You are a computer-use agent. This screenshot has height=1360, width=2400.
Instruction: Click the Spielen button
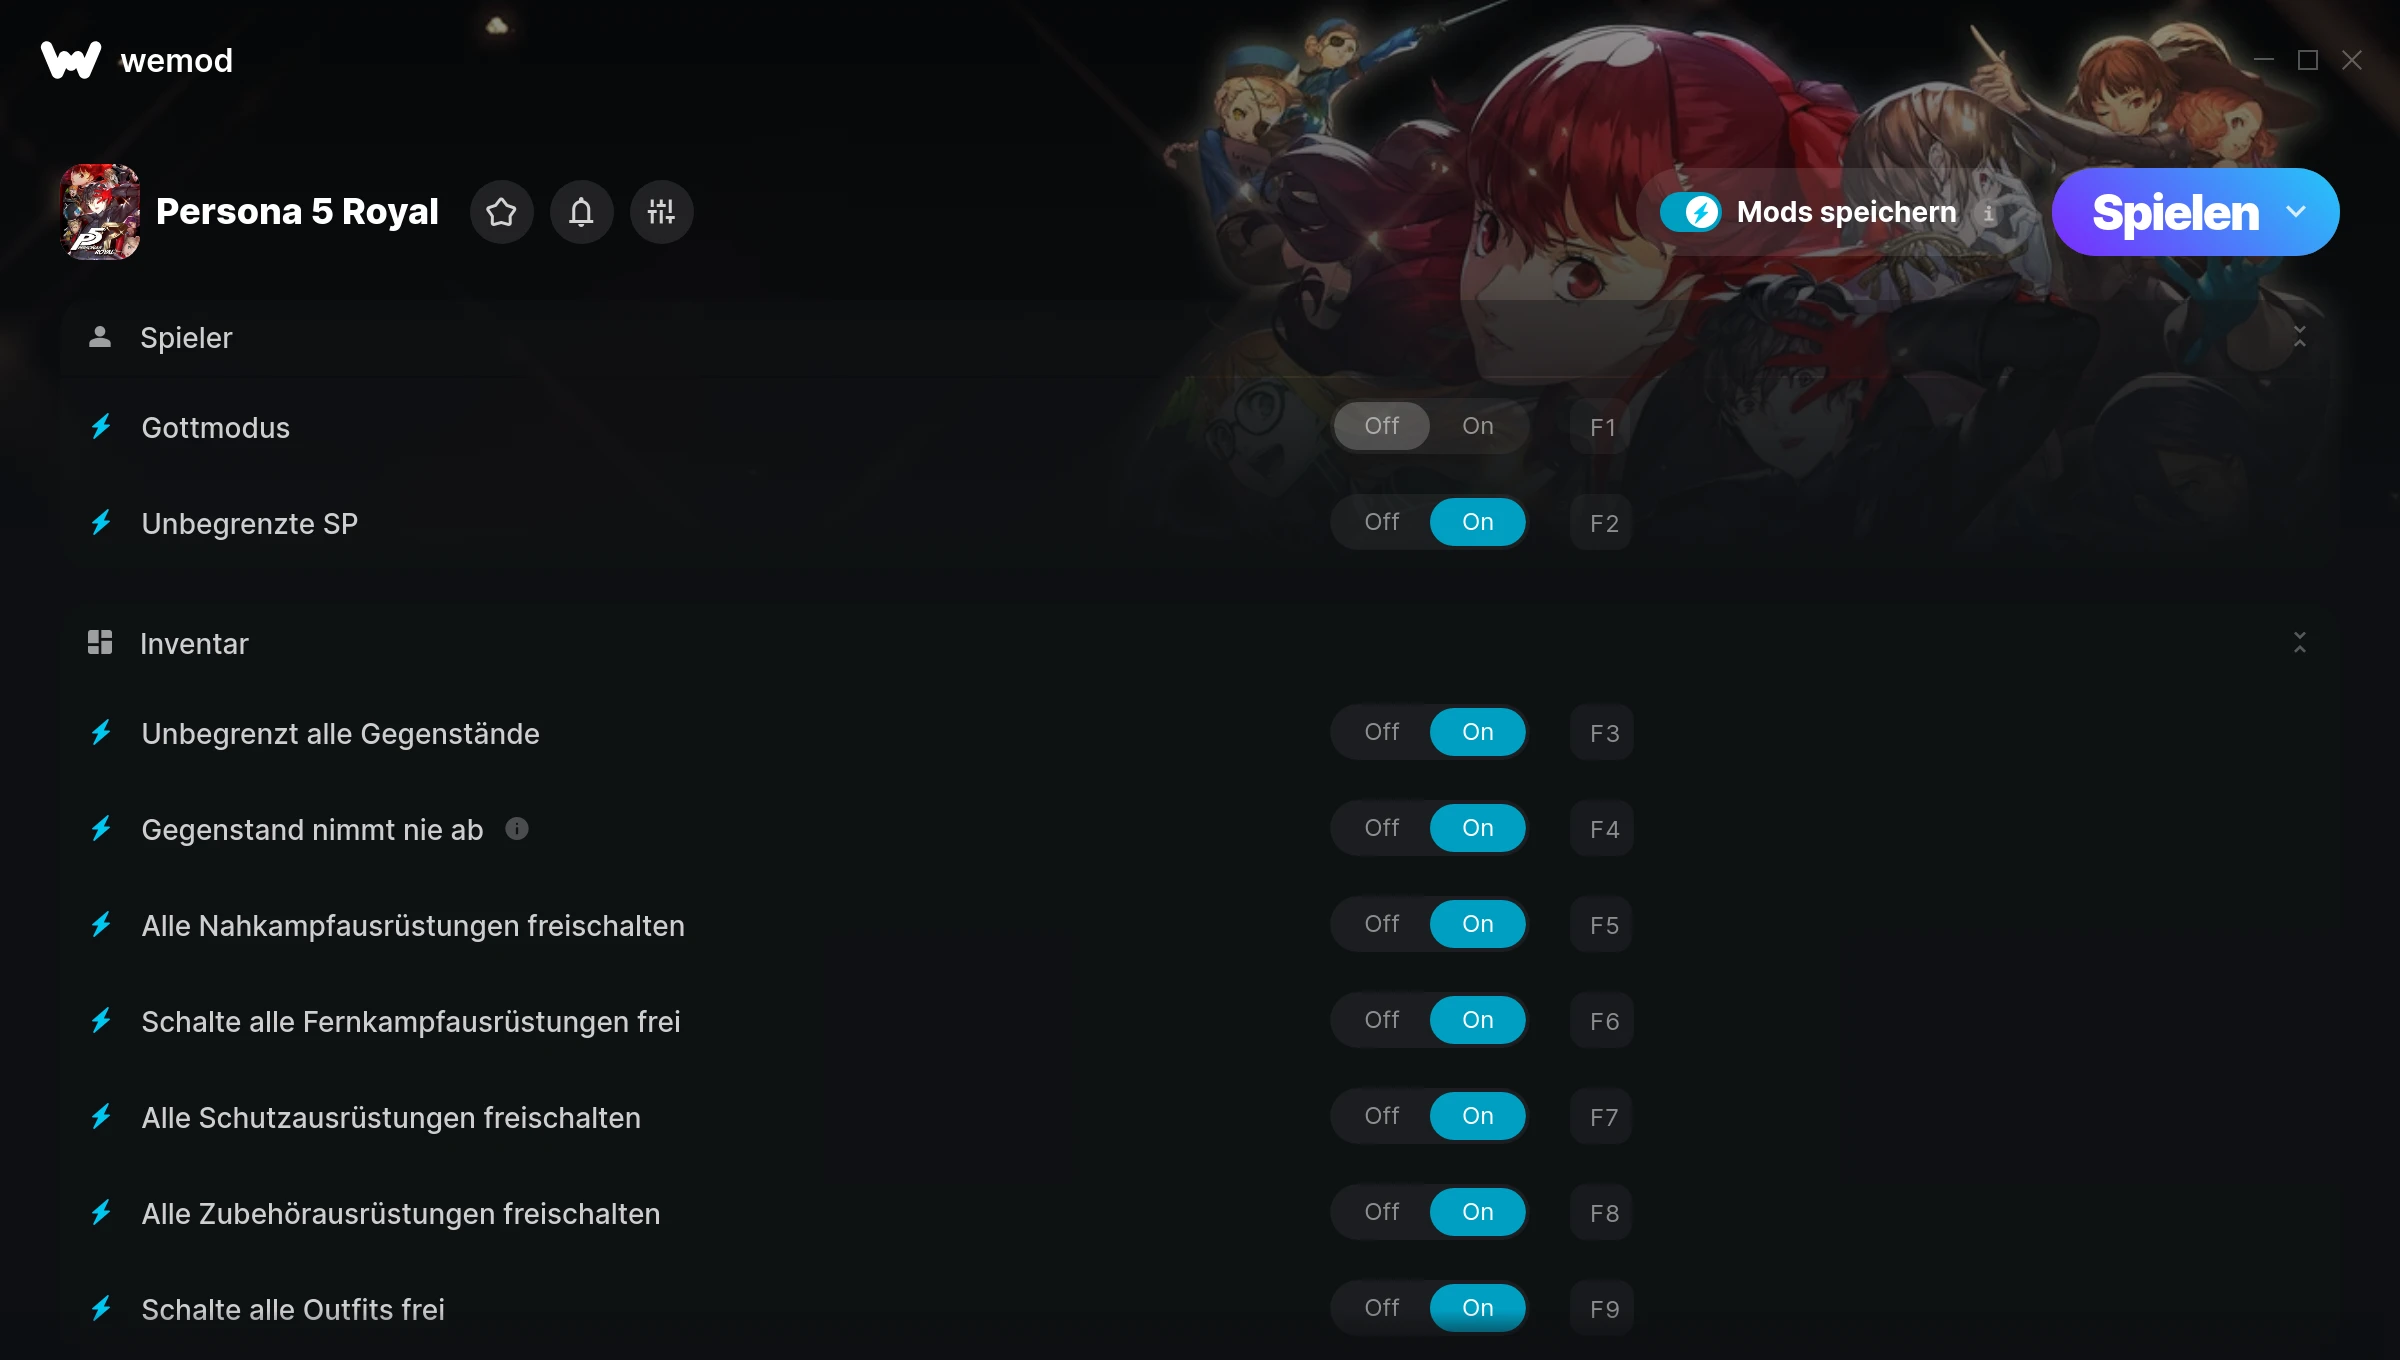pyautogui.click(x=2175, y=212)
